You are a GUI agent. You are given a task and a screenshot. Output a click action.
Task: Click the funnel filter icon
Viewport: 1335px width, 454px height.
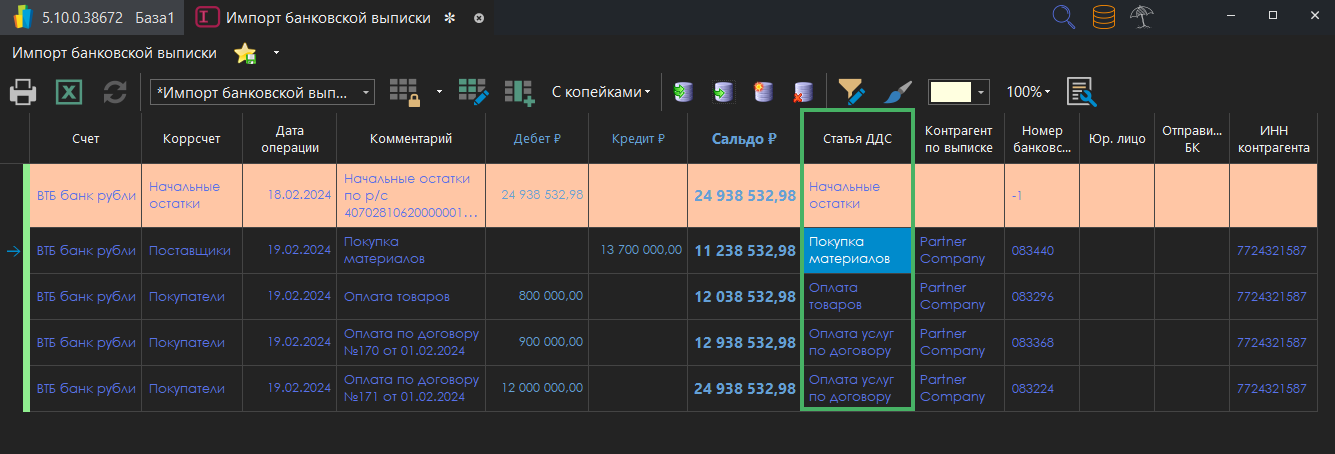click(x=851, y=92)
